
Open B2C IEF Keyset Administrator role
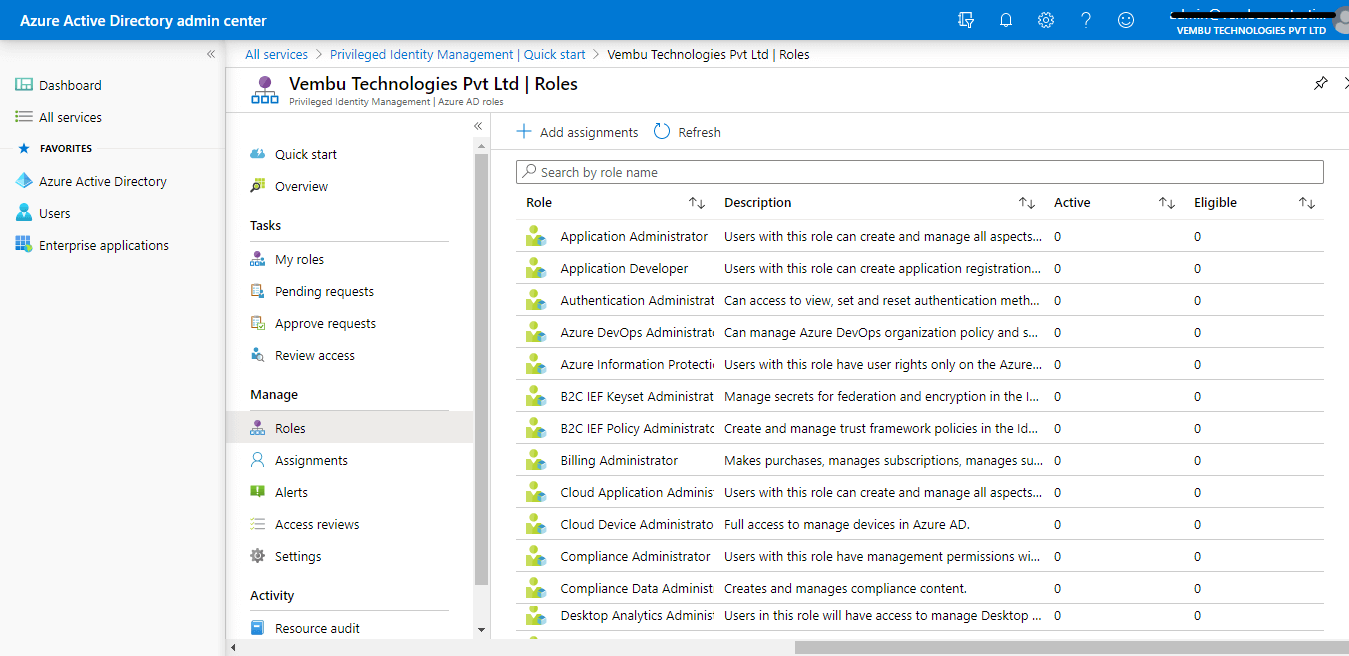pos(637,397)
